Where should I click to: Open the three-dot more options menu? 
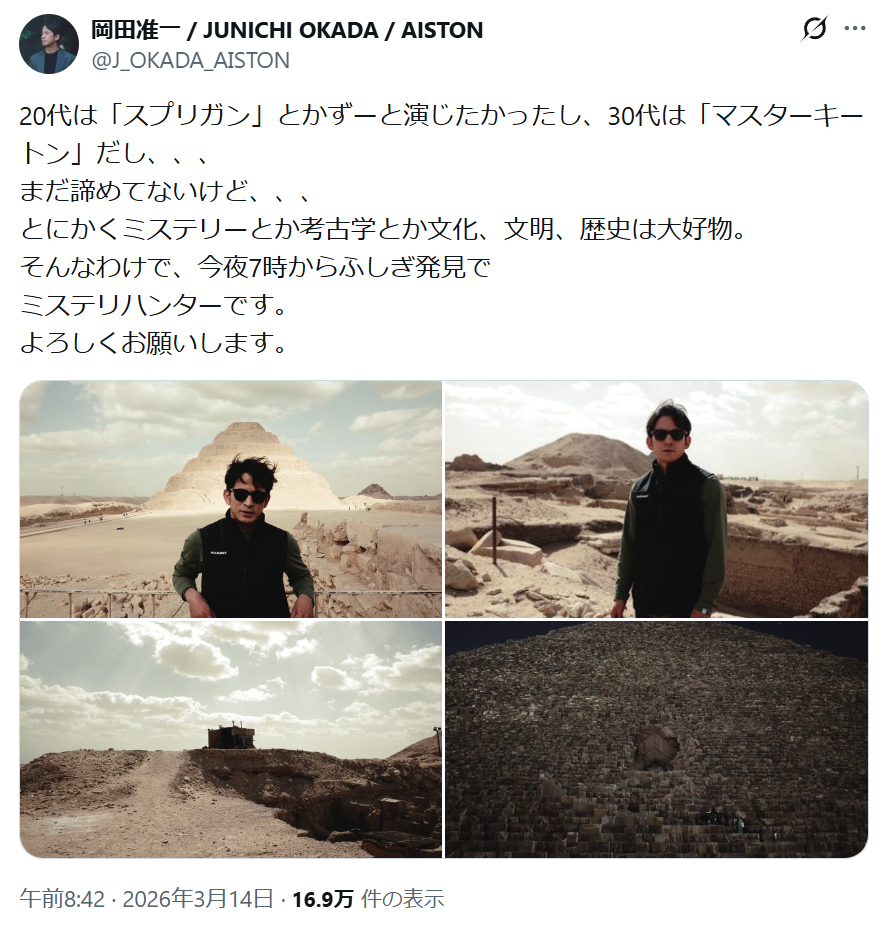click(854, 28)
